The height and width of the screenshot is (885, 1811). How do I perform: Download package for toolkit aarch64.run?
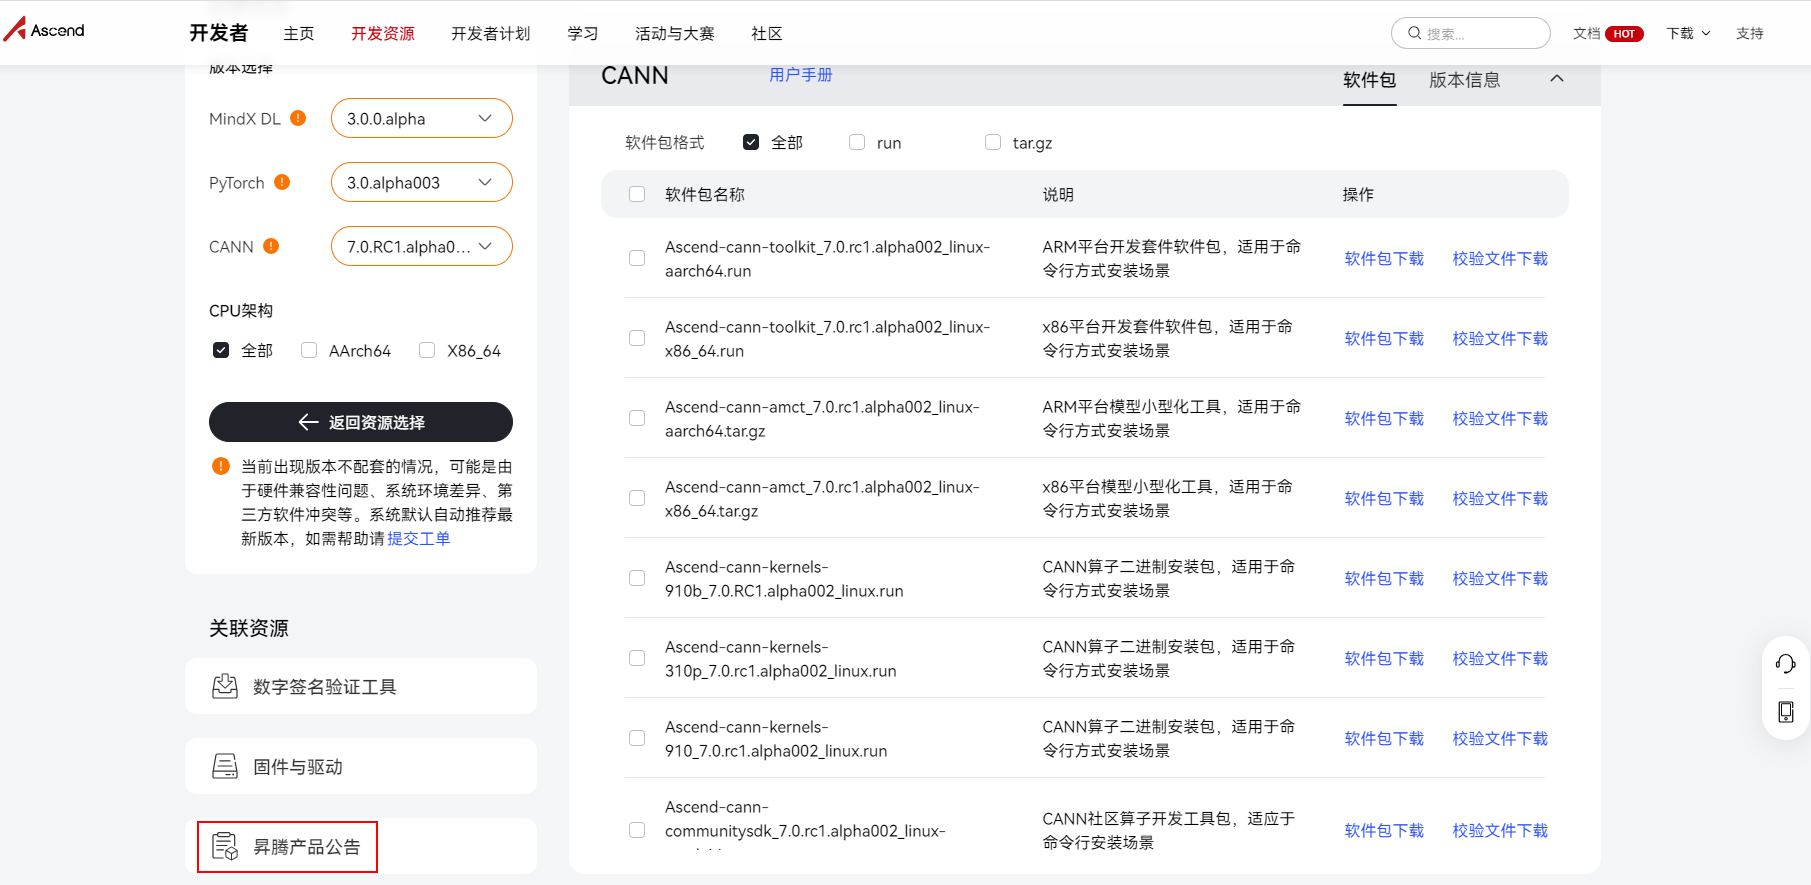click(1385, 258)
